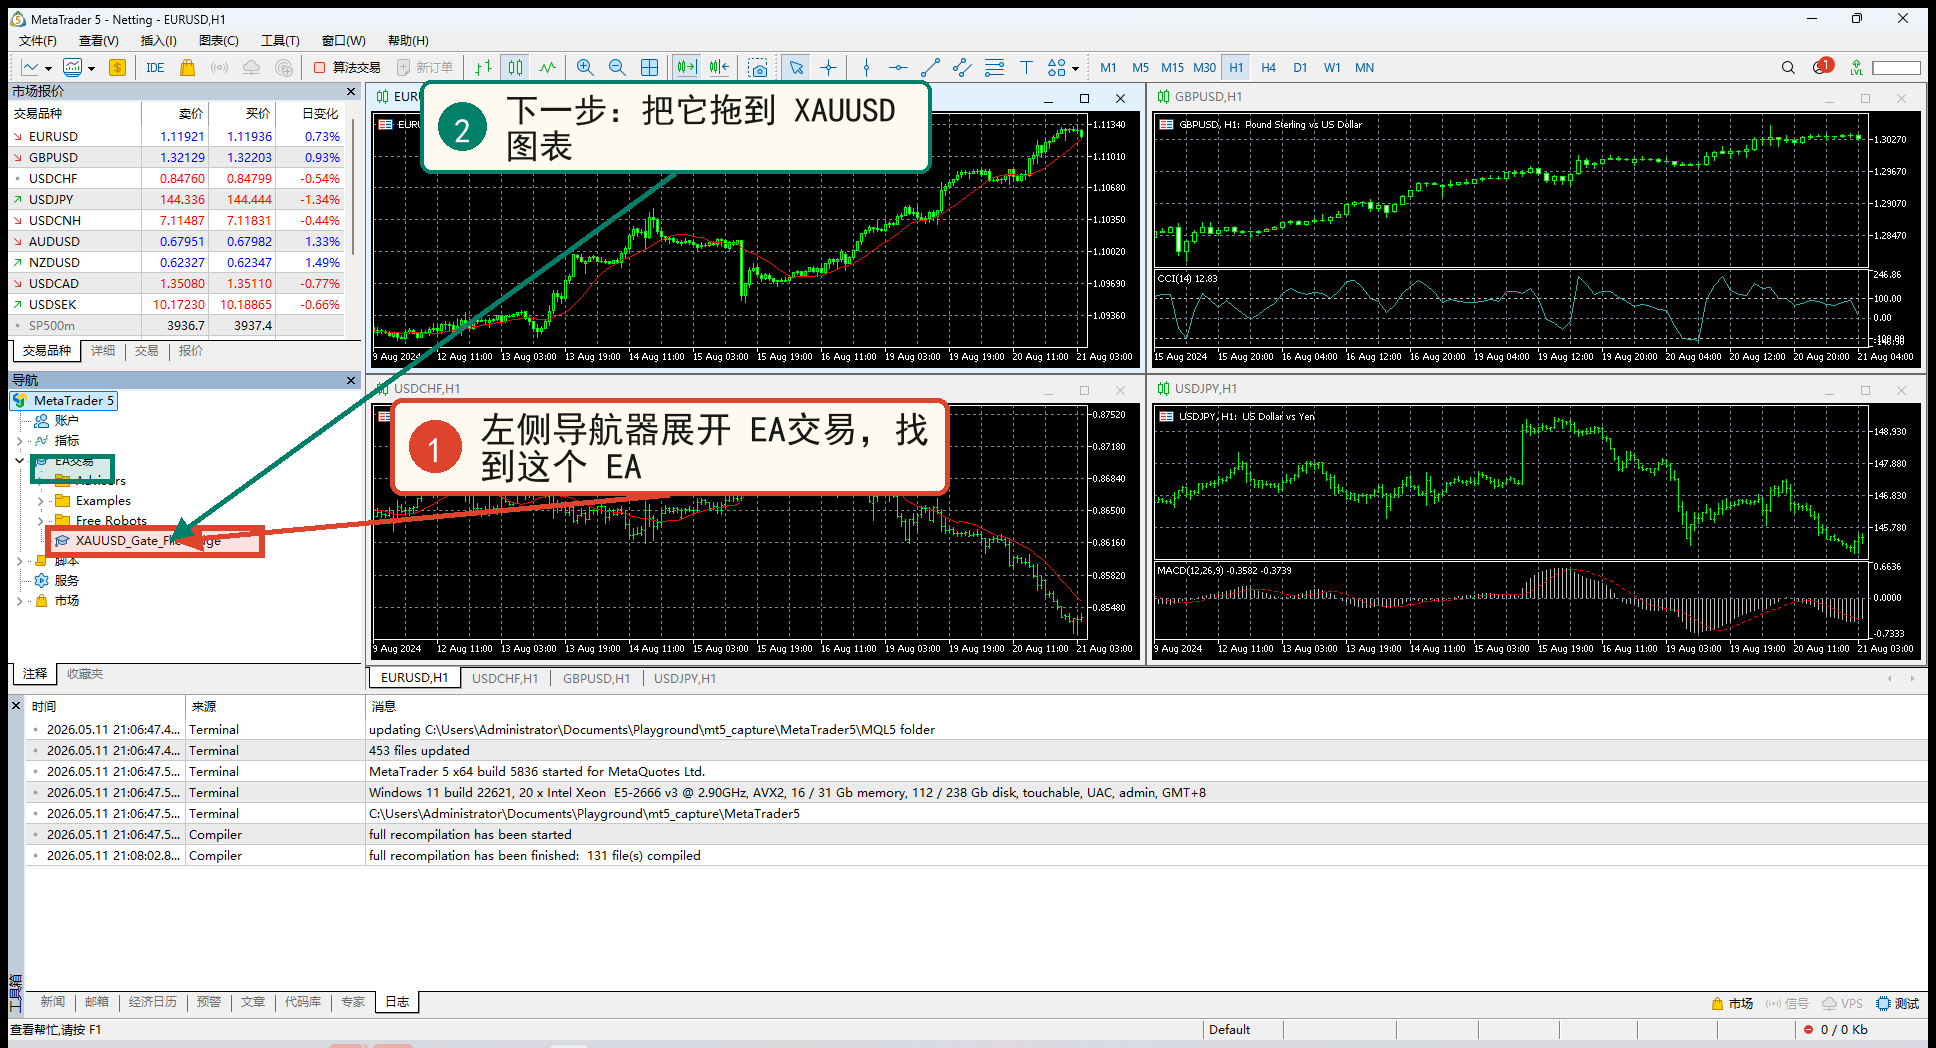
Task: Expand the Examples folder
Action: tap(40, 501)
